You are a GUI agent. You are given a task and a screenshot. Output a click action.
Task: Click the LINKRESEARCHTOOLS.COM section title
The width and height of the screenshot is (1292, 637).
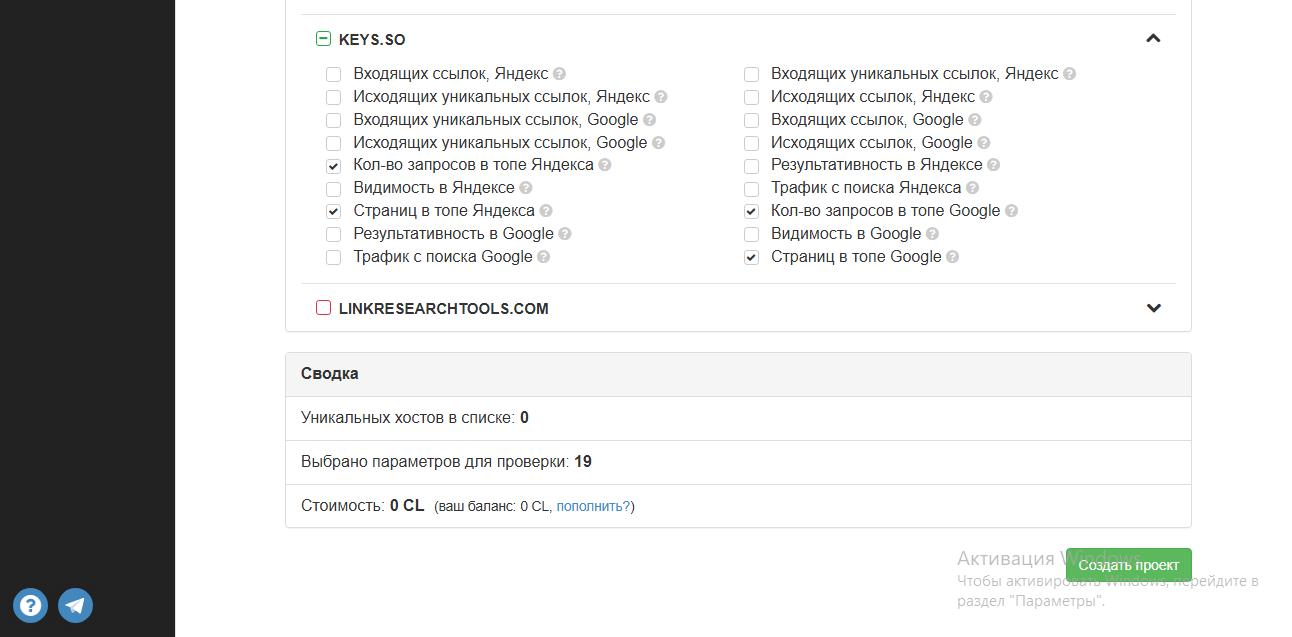tap(444, 309)
